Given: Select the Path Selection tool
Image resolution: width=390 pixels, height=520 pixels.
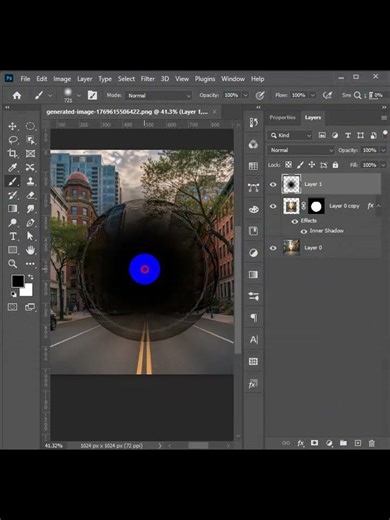Looking at the screenshot, I should click(30, 236).
